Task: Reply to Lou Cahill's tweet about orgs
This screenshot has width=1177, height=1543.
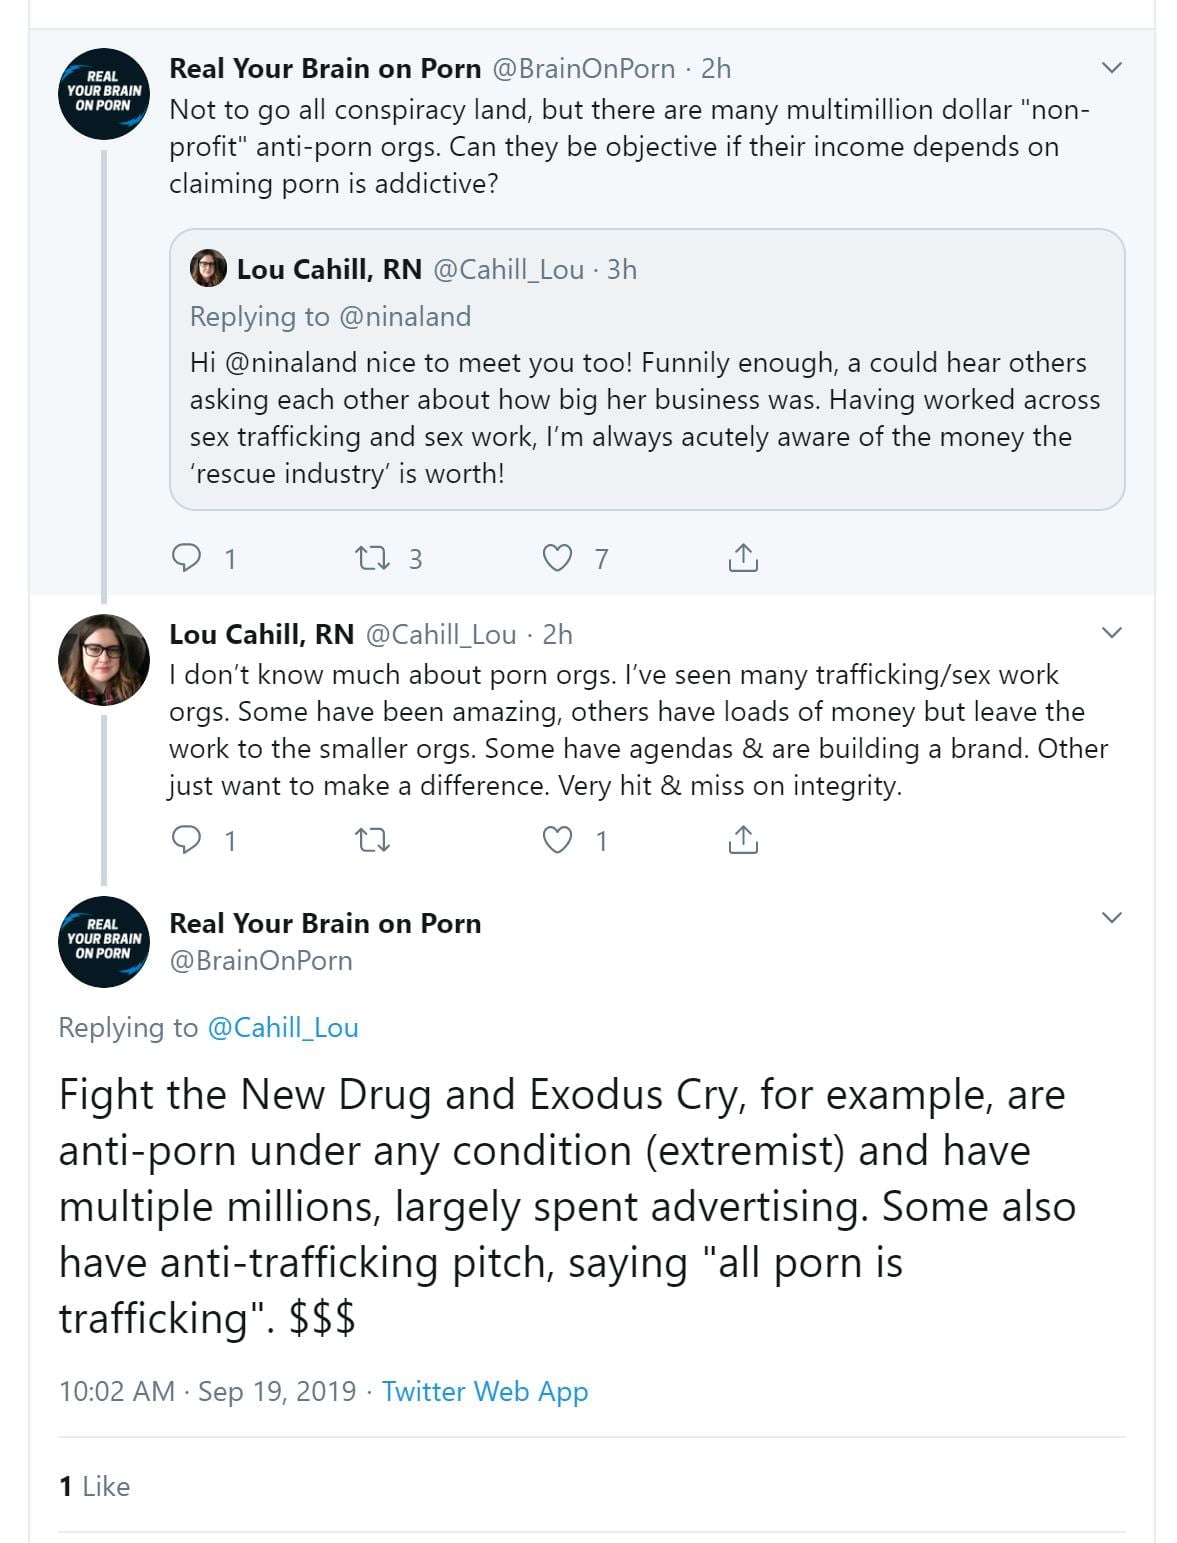Action: pyautogui.click(x=187, y=839)
